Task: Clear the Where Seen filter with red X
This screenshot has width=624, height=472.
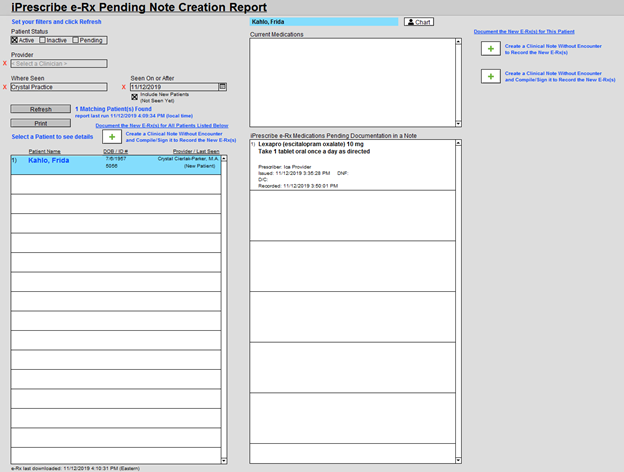Action: (5, 87)
